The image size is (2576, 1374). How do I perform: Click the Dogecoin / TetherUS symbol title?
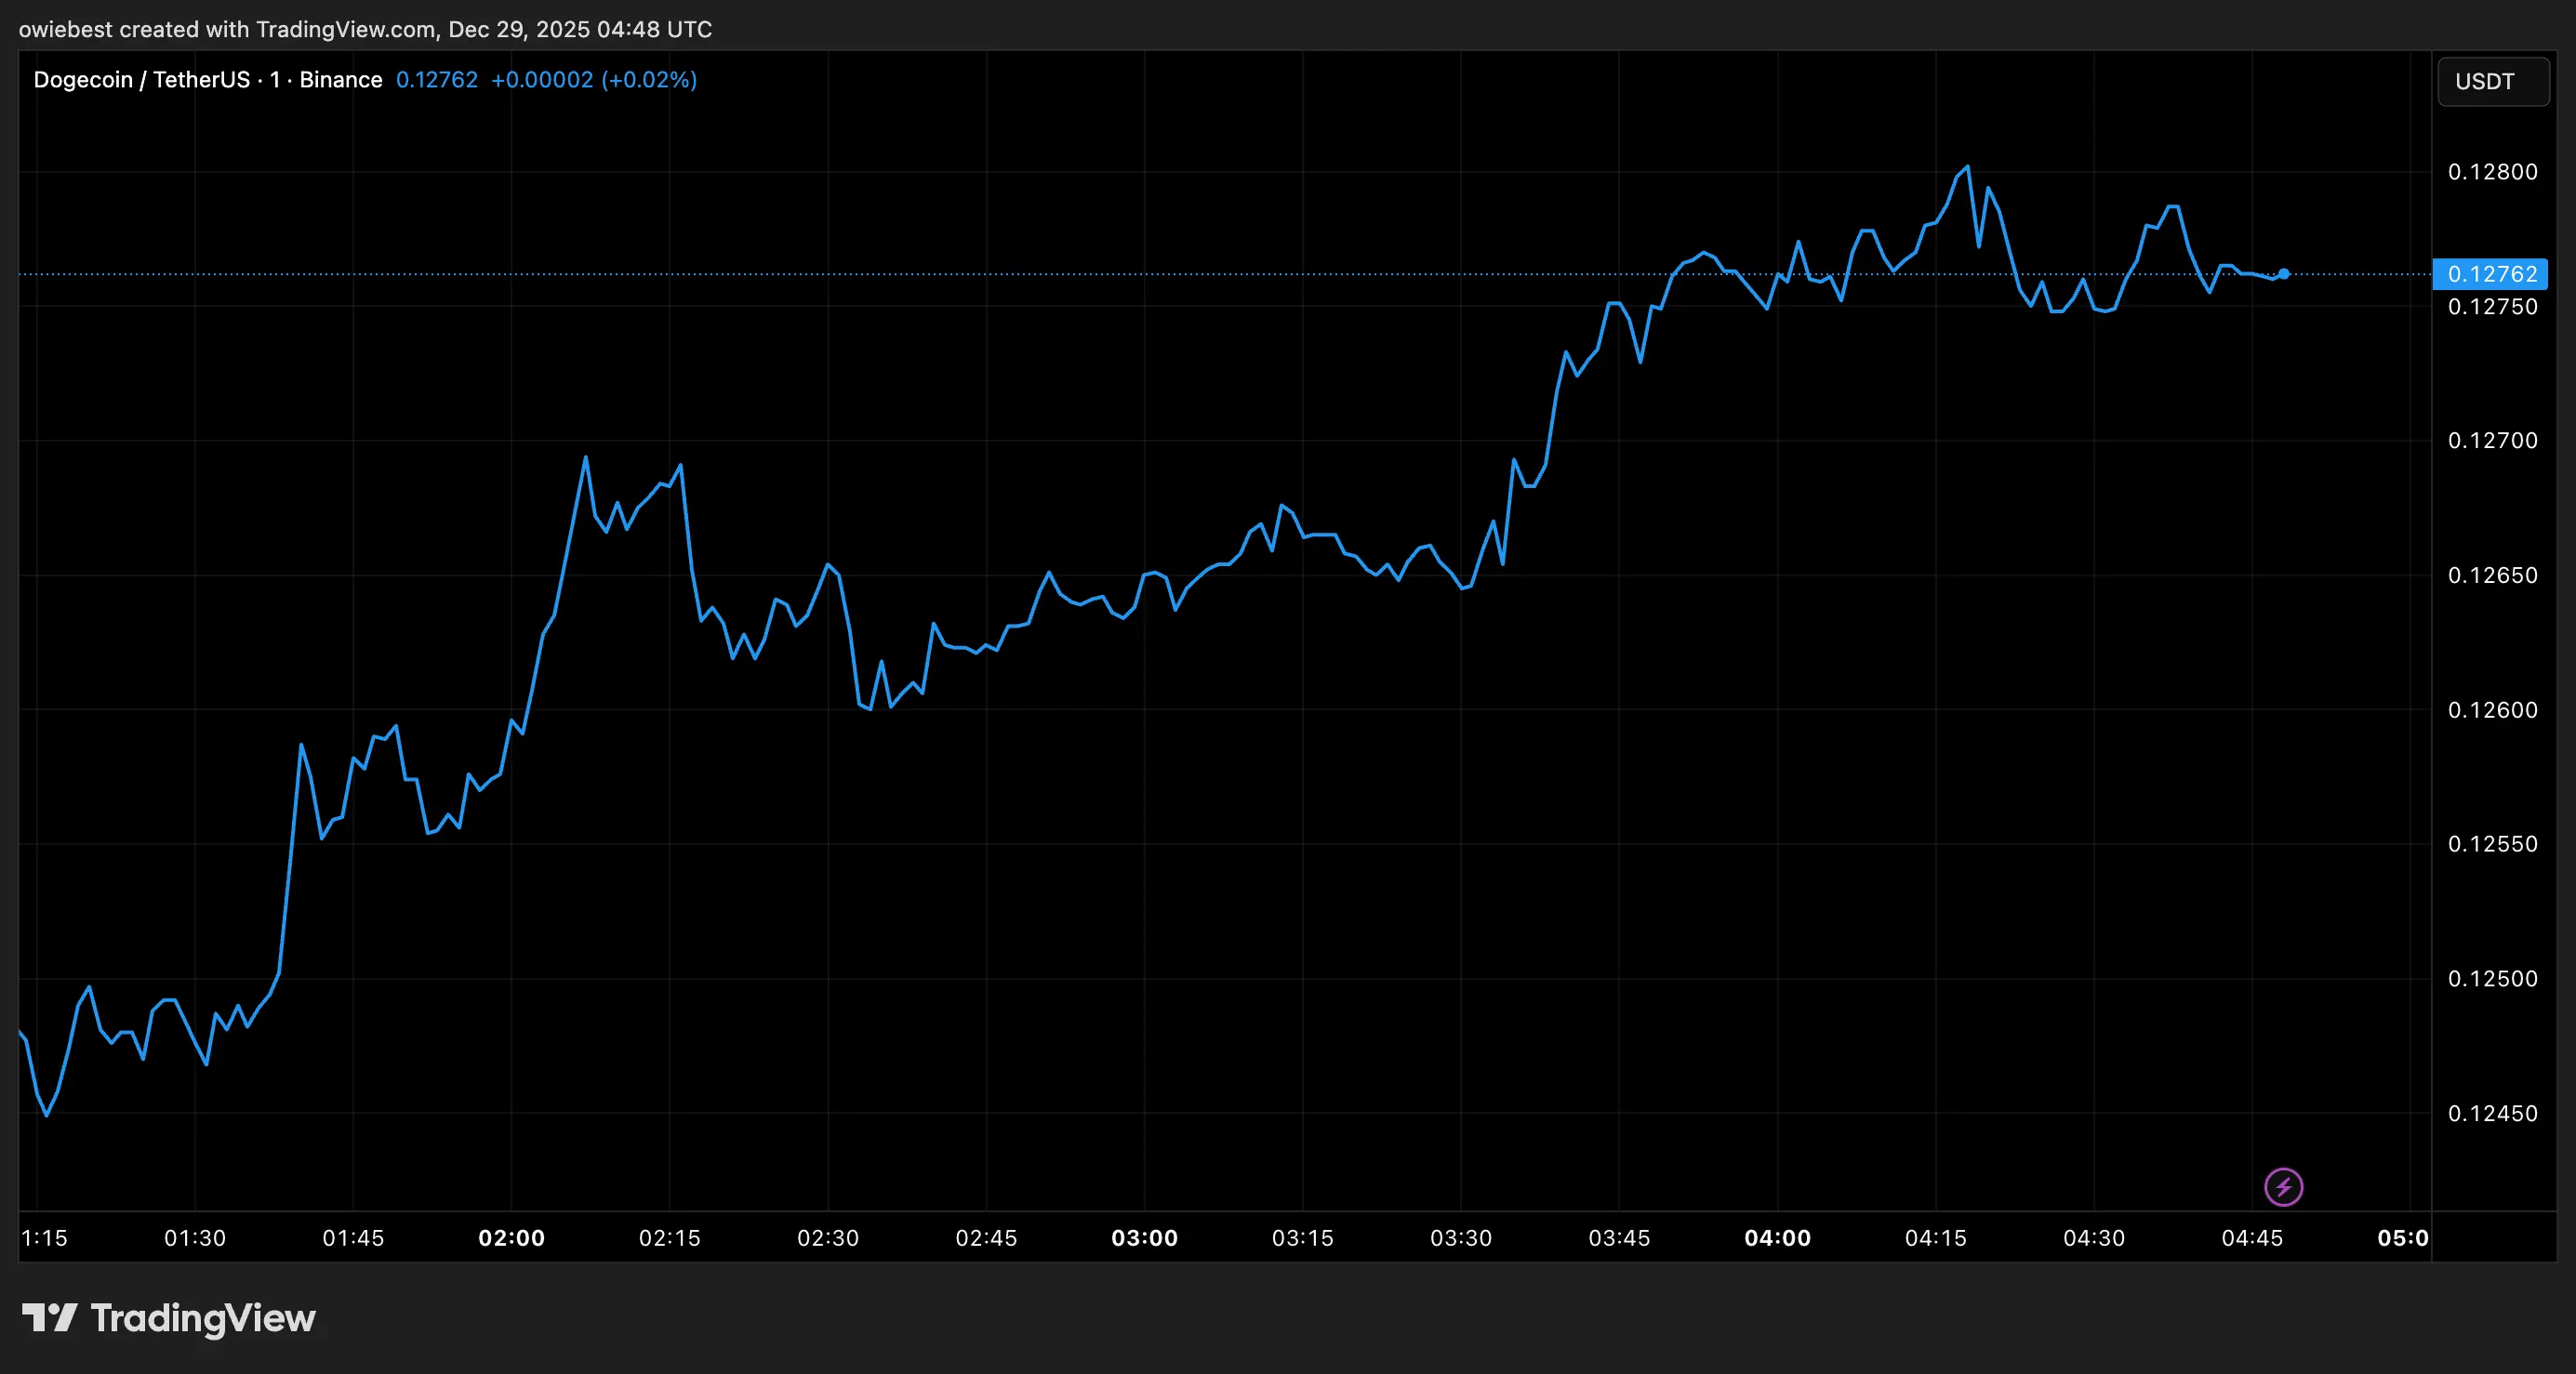[141, 80]
